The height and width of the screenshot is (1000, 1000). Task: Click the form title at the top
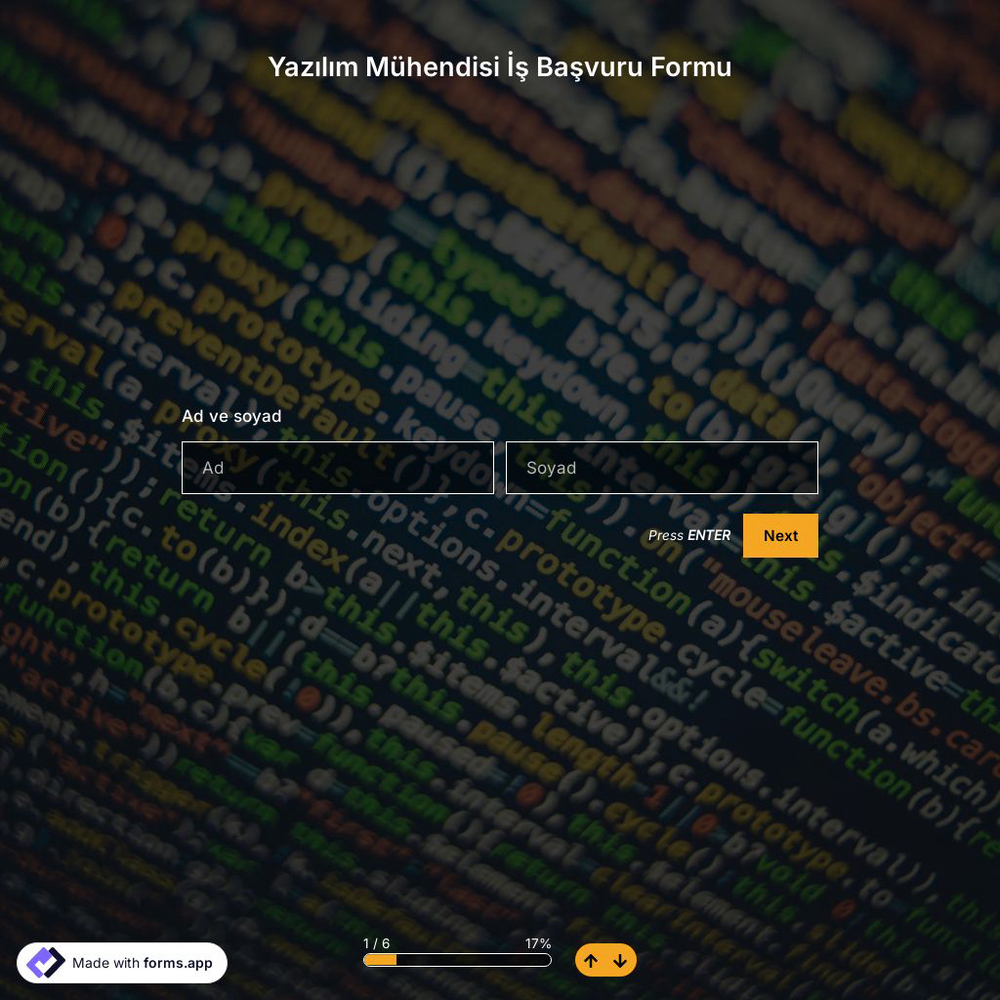click(x=500, y=67)
